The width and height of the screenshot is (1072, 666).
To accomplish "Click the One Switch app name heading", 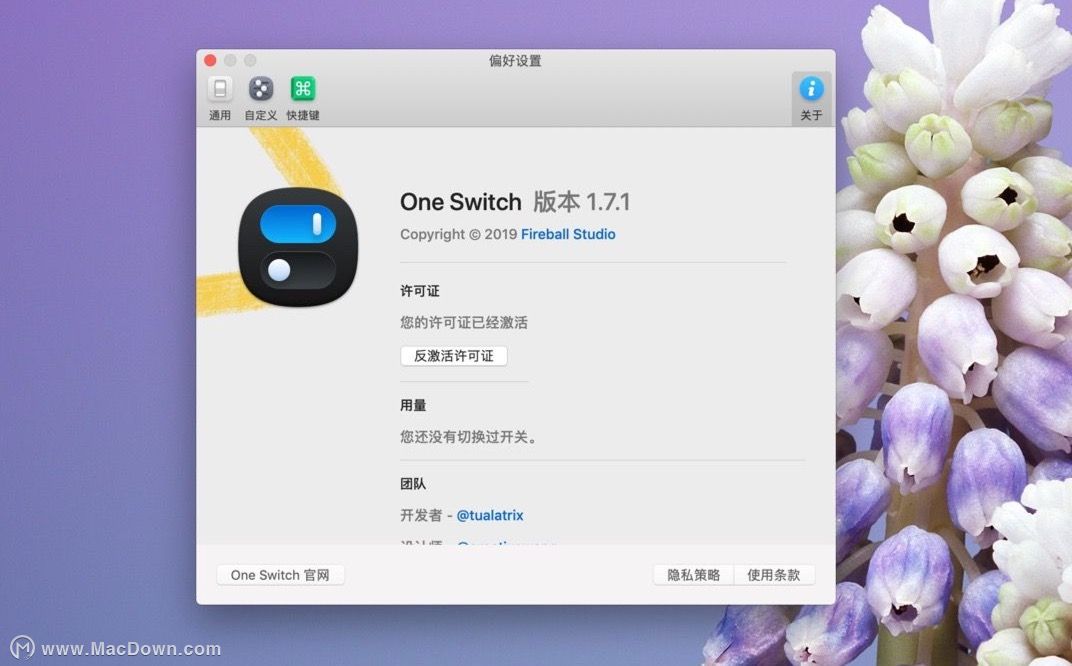I will [x=461, y=202].
